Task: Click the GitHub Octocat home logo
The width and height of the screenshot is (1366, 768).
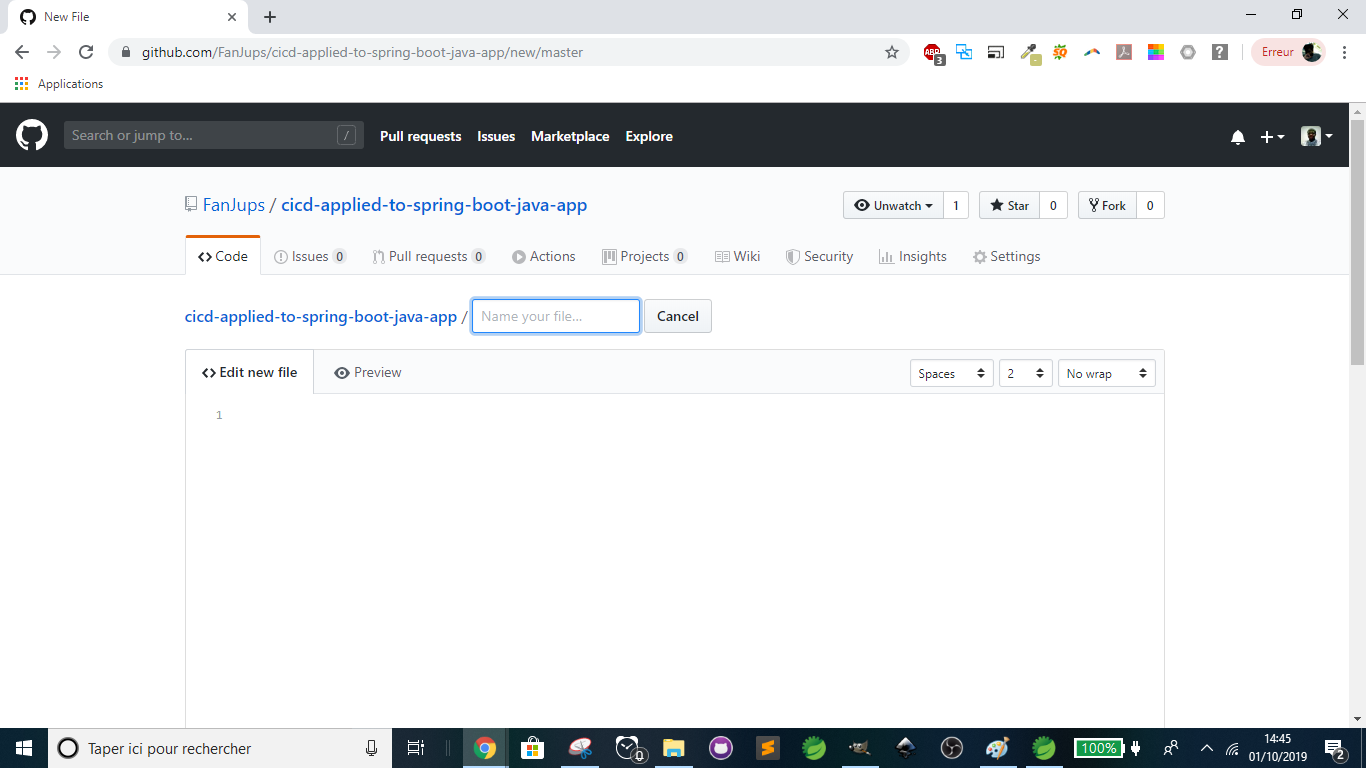Action: pos(32,135)
